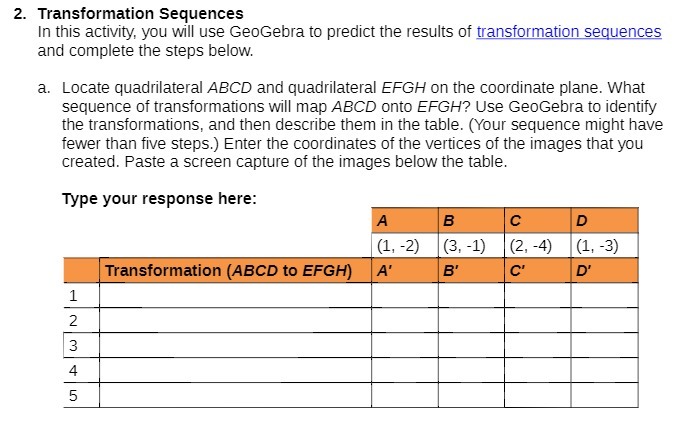
Task: Click row 4 Transformation description cell
Action: click(235, 370)
